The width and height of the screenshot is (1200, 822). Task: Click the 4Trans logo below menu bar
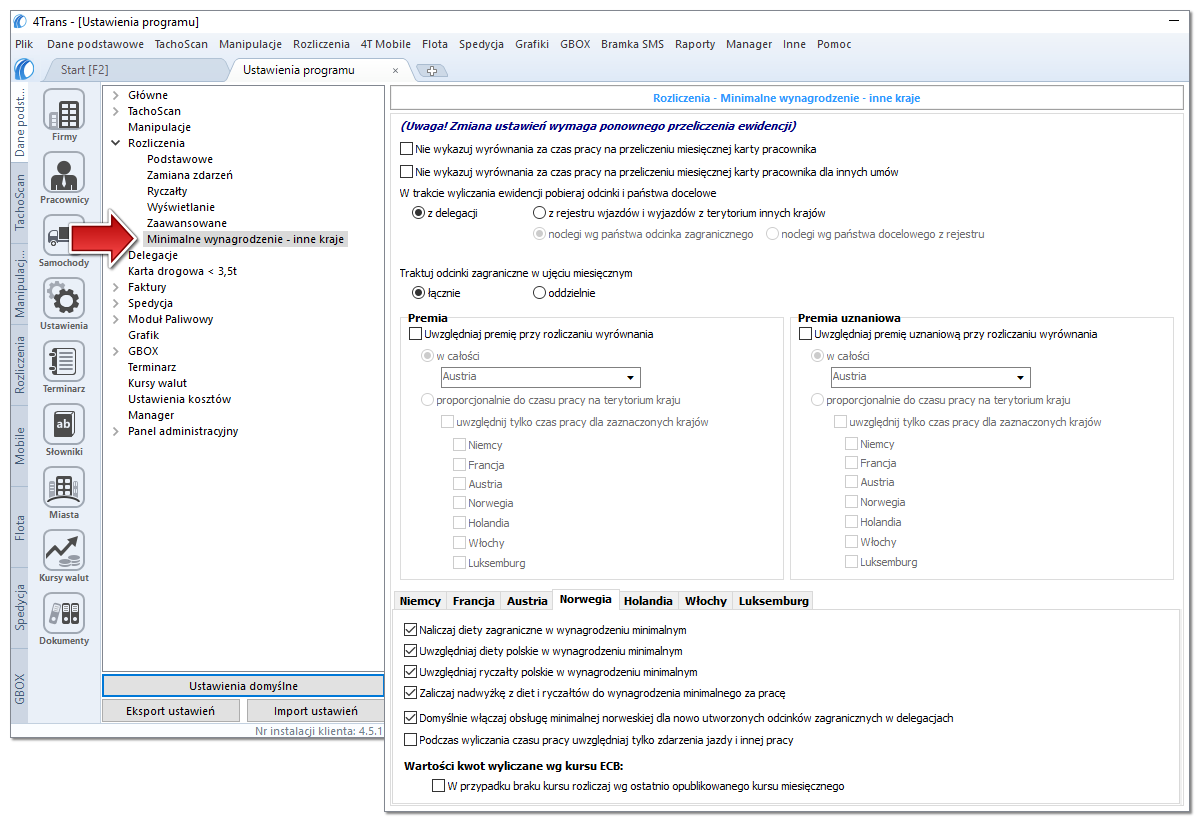click(25, 69)
